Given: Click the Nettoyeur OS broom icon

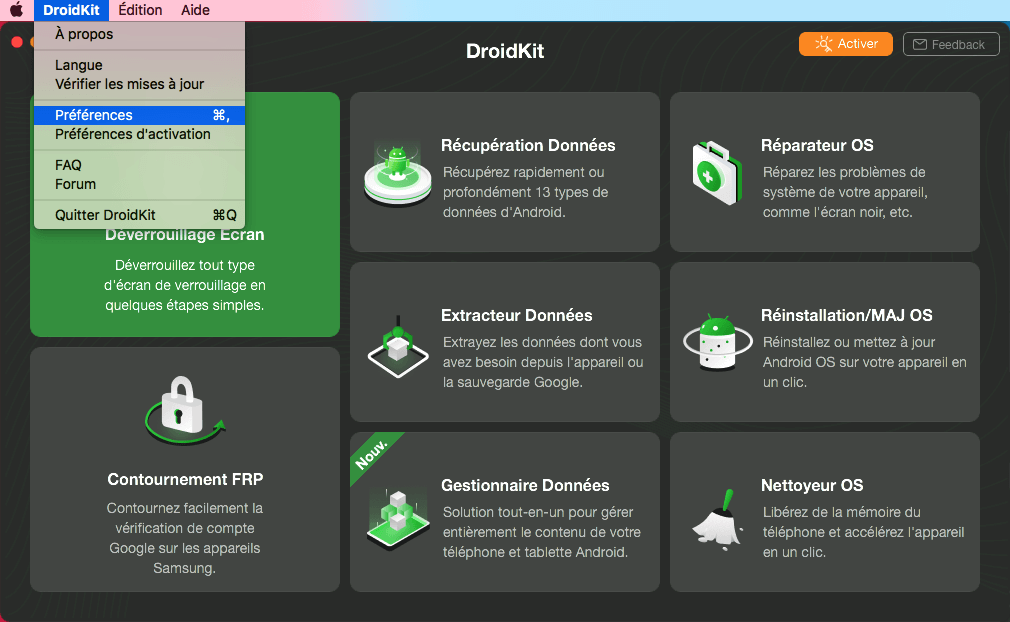Looking at the screenshot, I should pyautogui.click(x=718, y=519).
